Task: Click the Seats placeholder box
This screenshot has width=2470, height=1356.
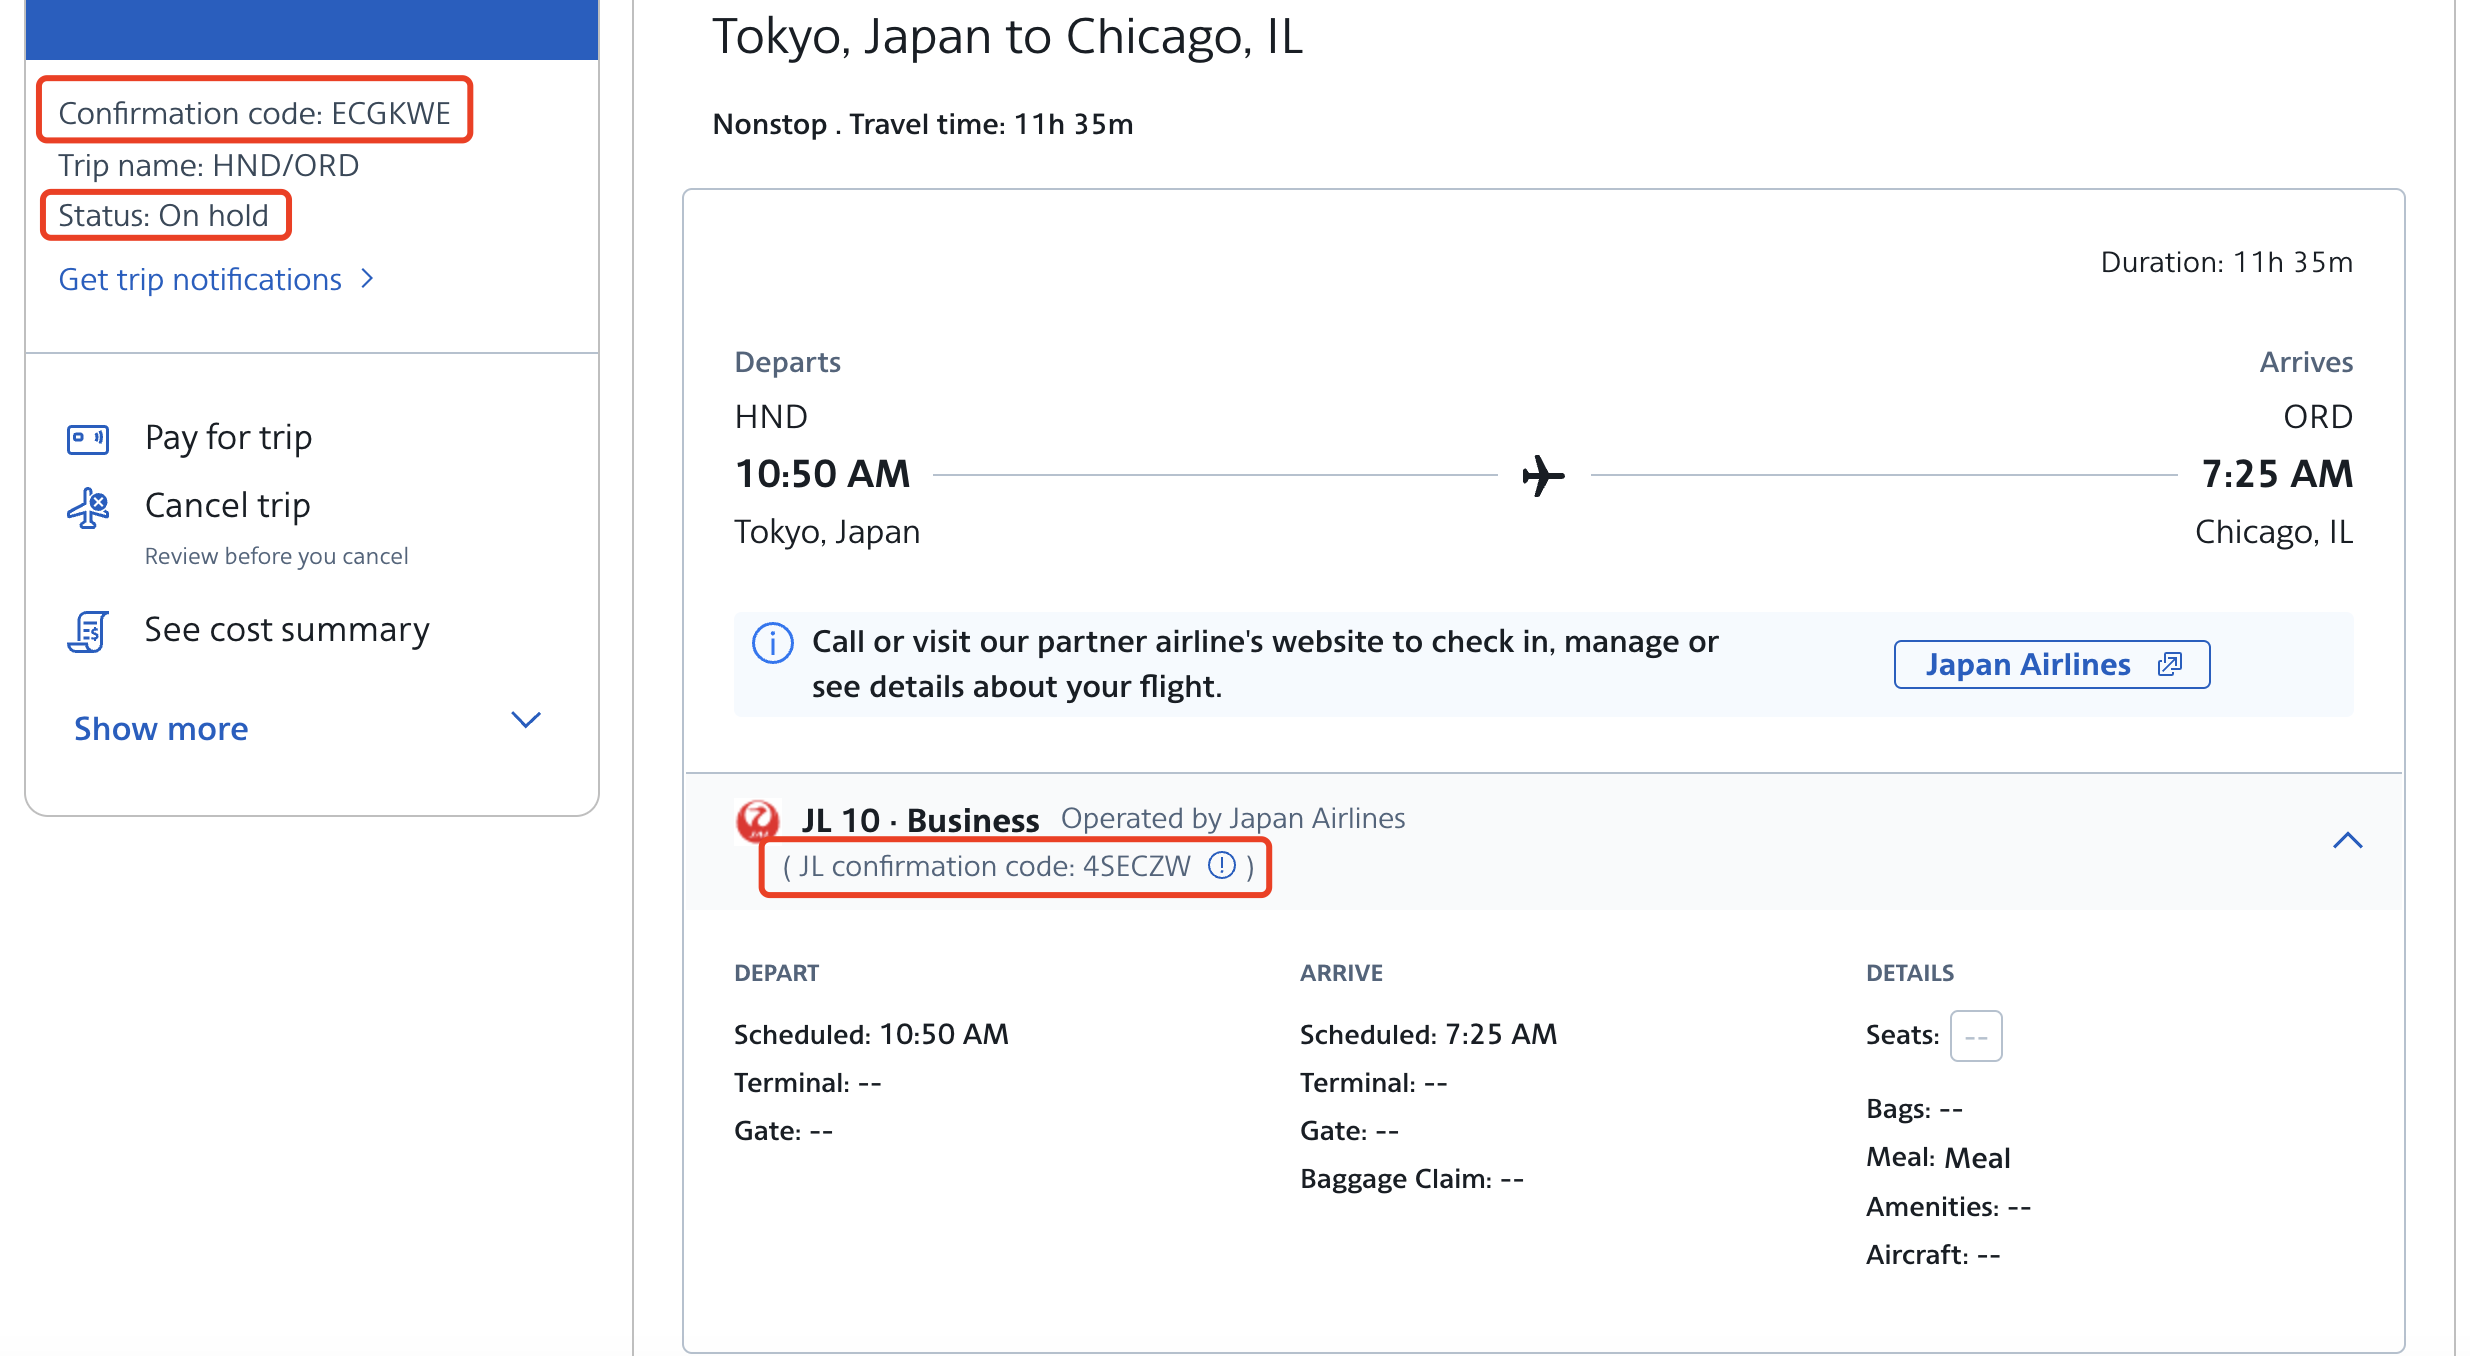Action: 1976,1036
